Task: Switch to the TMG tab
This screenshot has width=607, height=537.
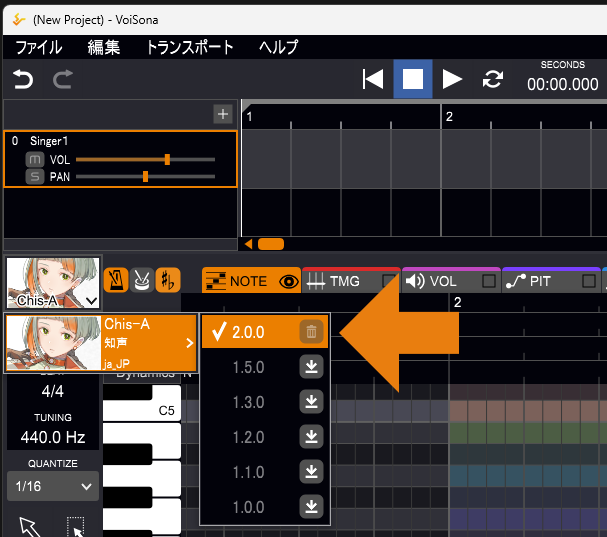Action: pos(344,281)
